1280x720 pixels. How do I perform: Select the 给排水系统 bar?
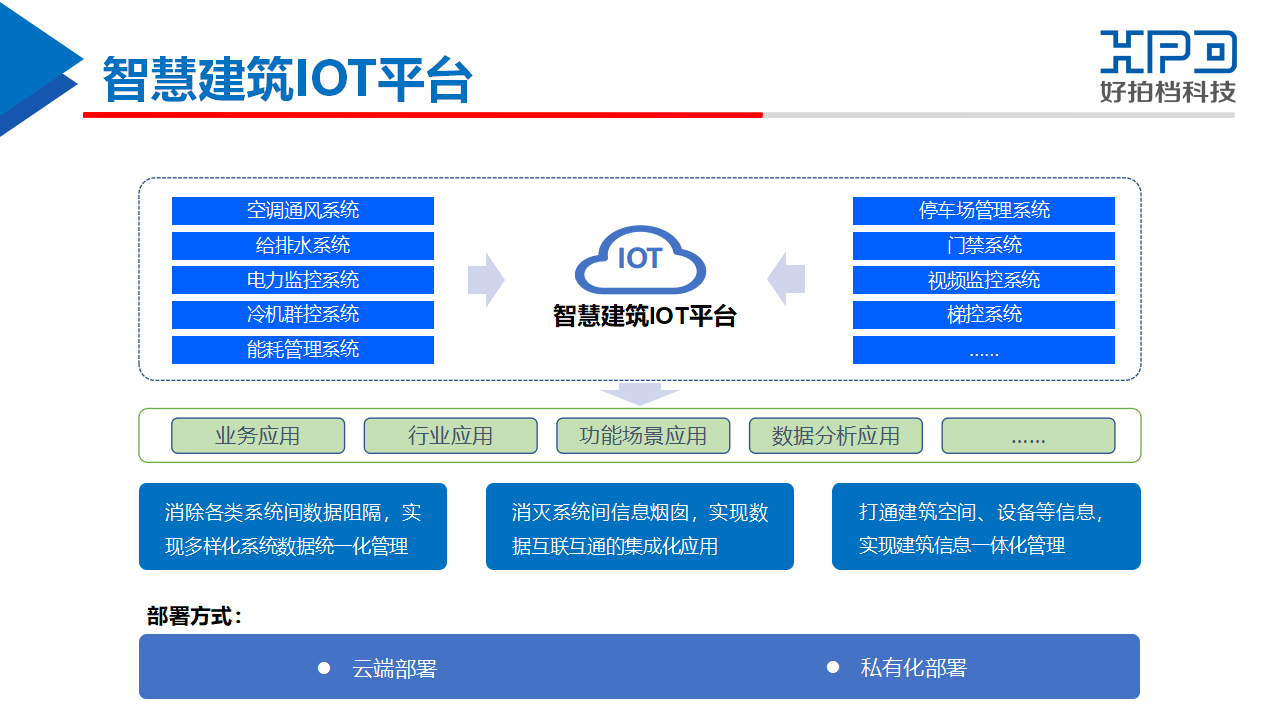point(303,246)
